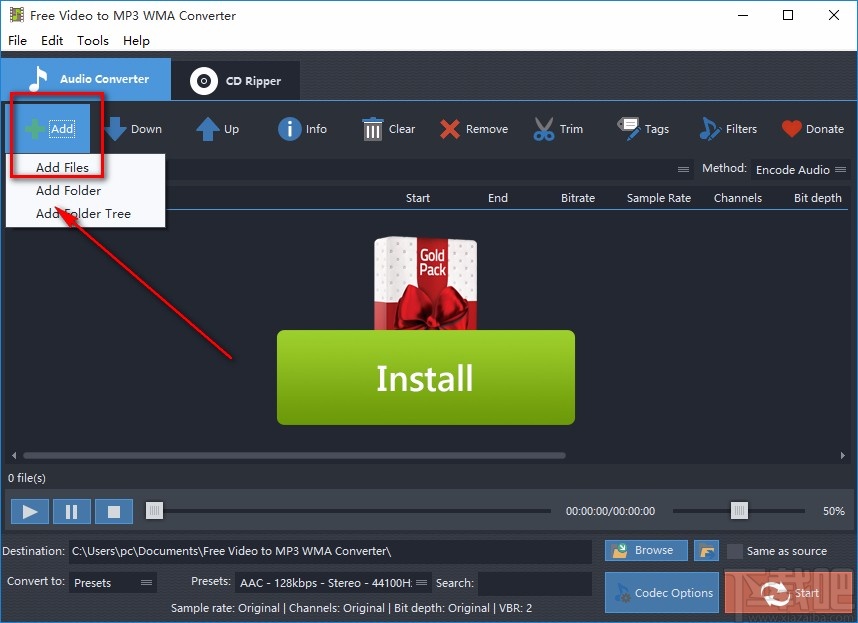Open the Edit menu
The width and height of the screenshot is (858, 623).
[x=52, y=40]
